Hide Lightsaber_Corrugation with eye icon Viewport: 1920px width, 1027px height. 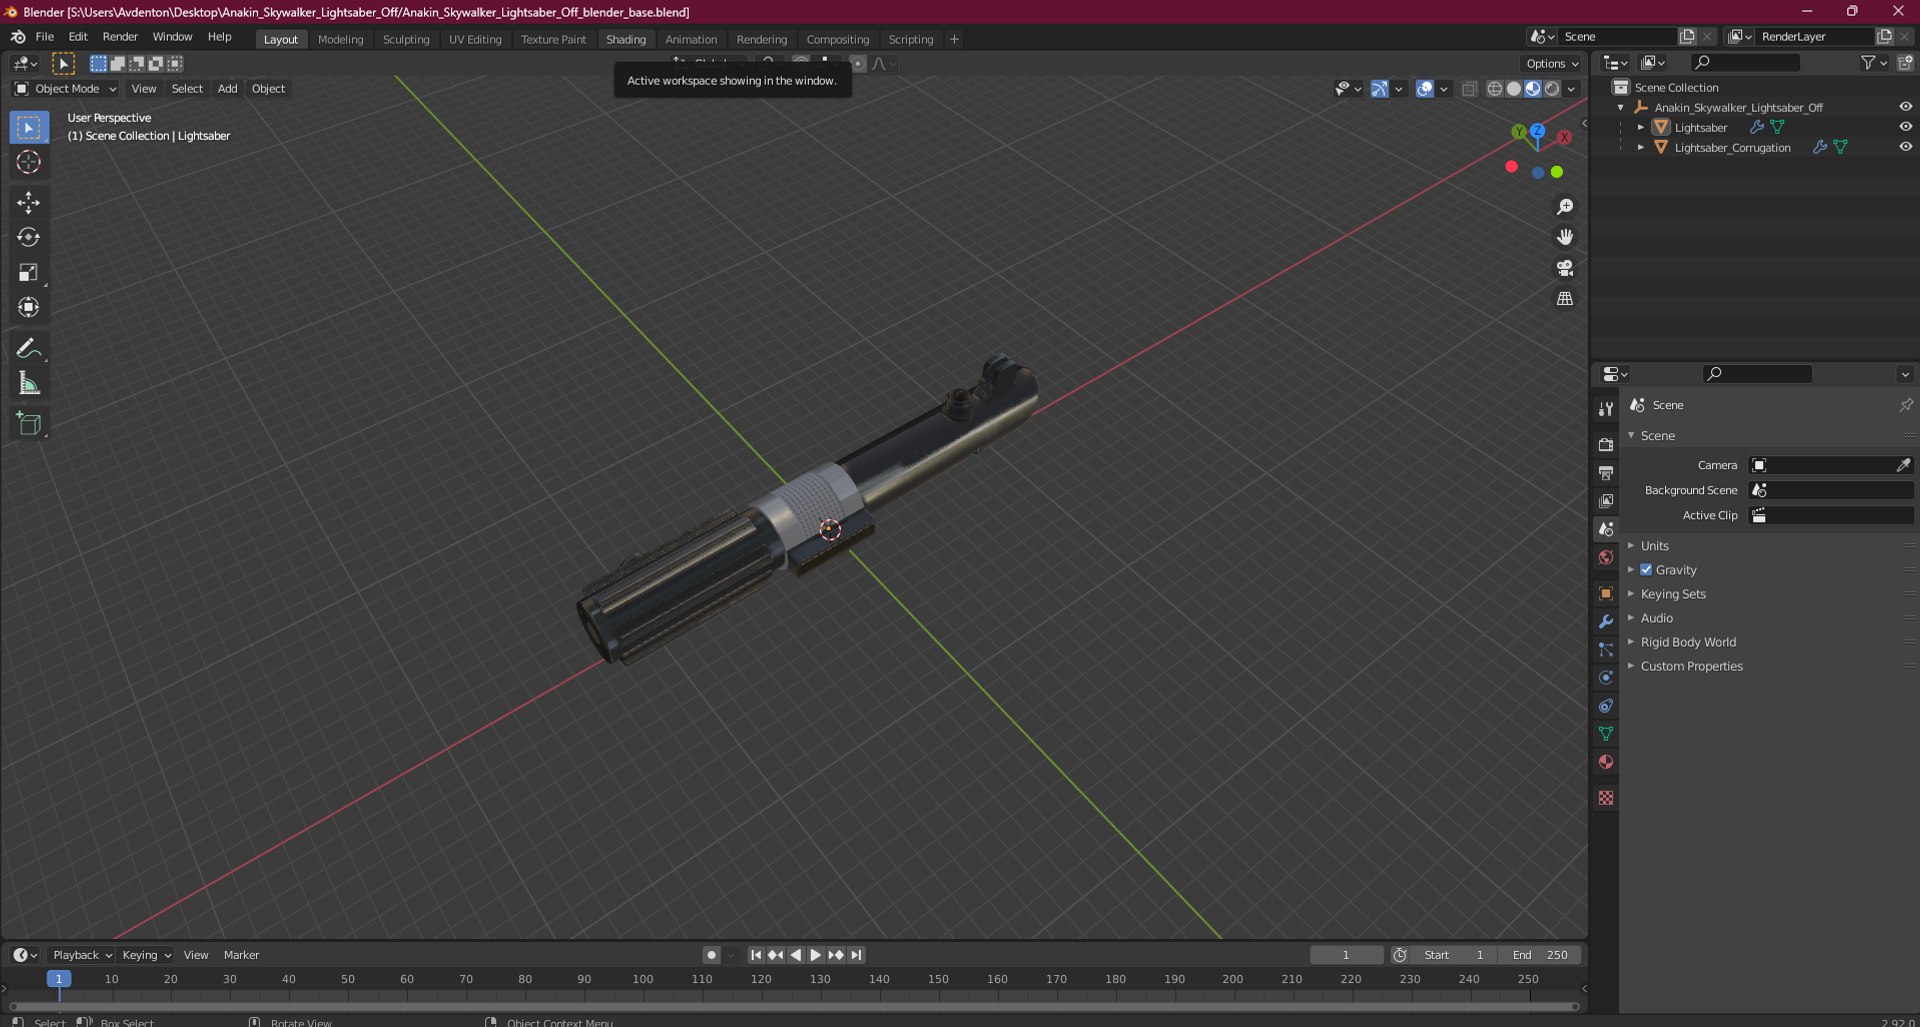pos(1905,147)
